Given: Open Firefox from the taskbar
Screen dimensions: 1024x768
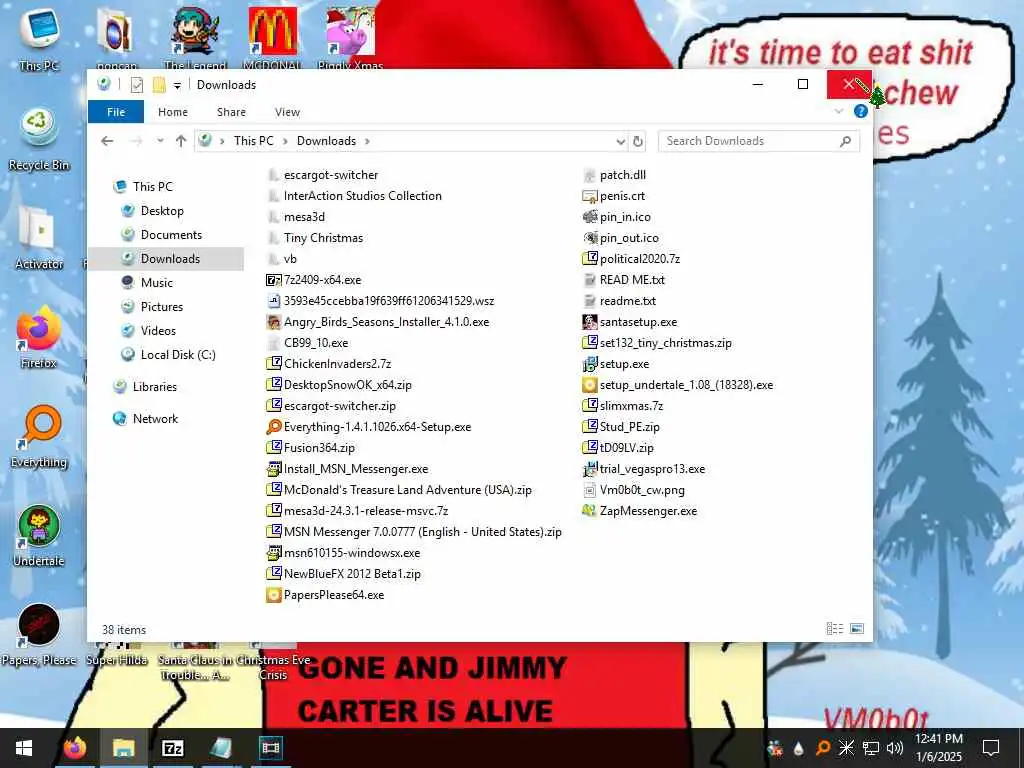Looking at the screenshot, I should (74, 748).
